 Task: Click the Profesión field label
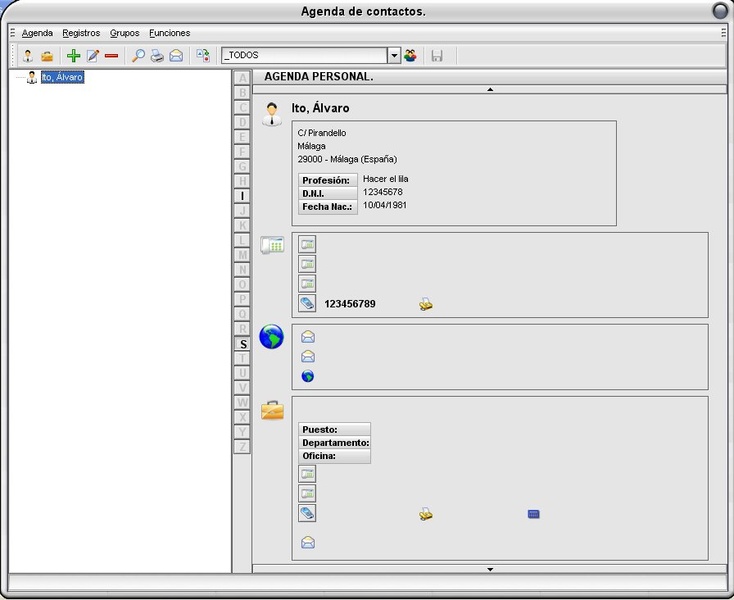click(326, 180)
